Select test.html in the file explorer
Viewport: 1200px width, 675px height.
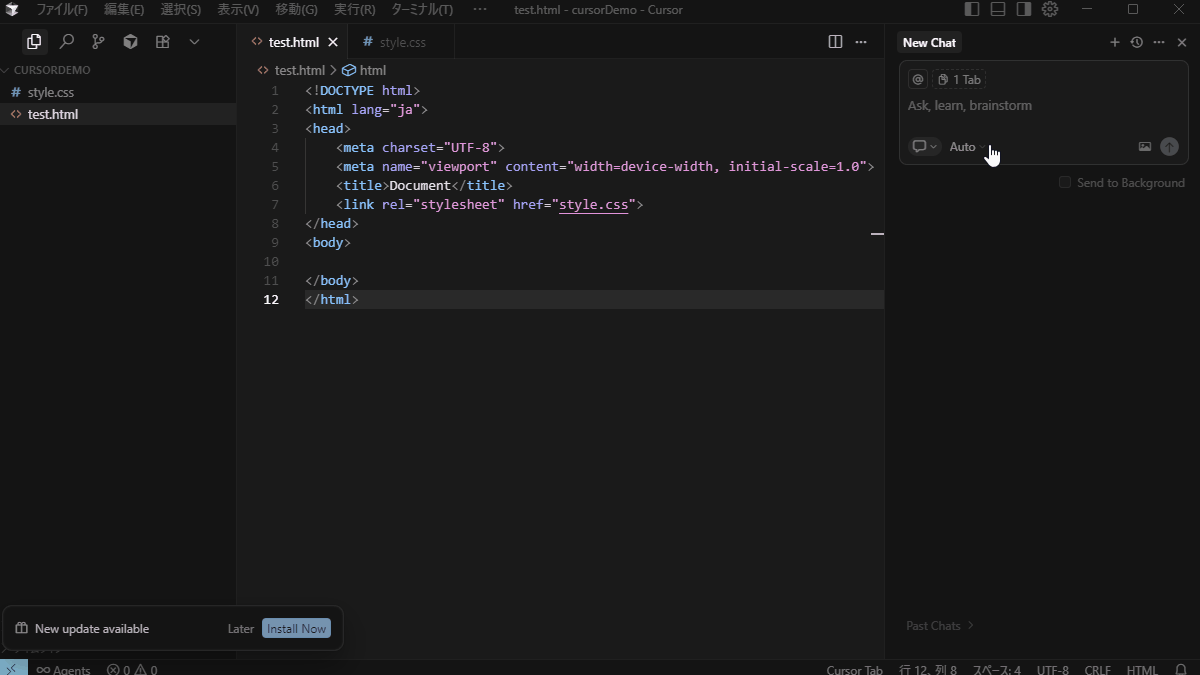click(x=118, y=114)
